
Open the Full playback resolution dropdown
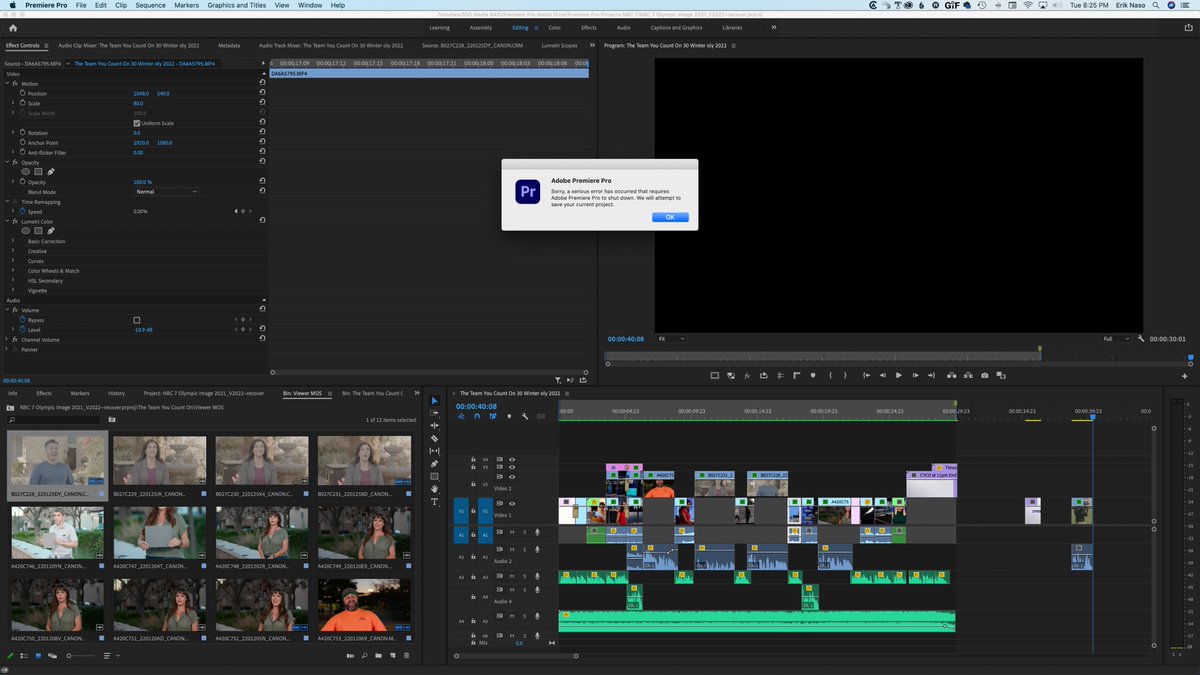(x=1115, y=339)
